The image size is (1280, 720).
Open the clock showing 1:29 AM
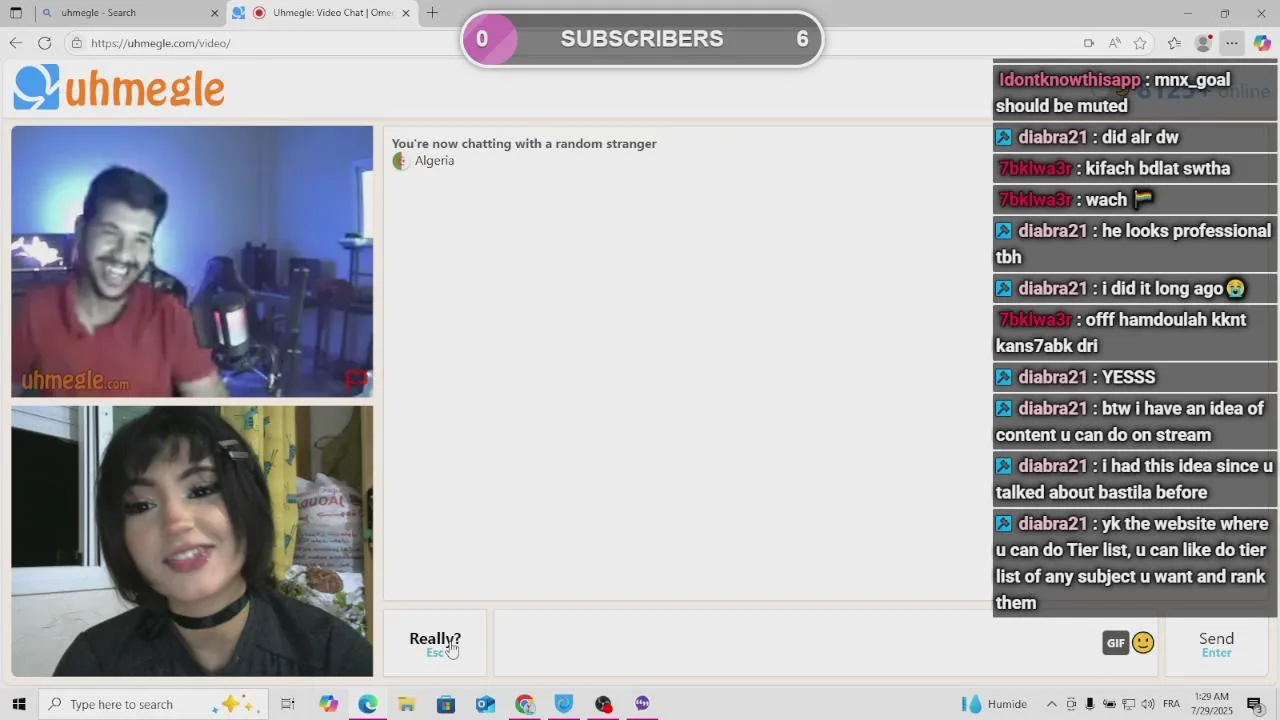1212,704
